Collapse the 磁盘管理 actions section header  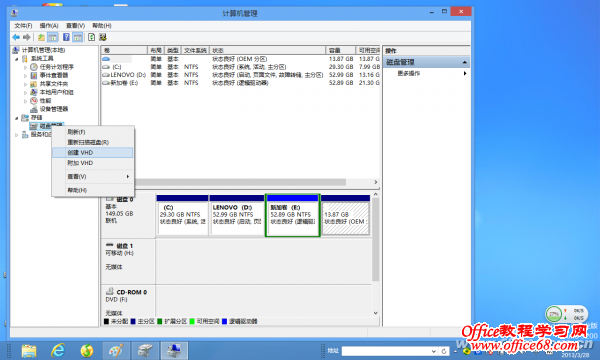426,62
